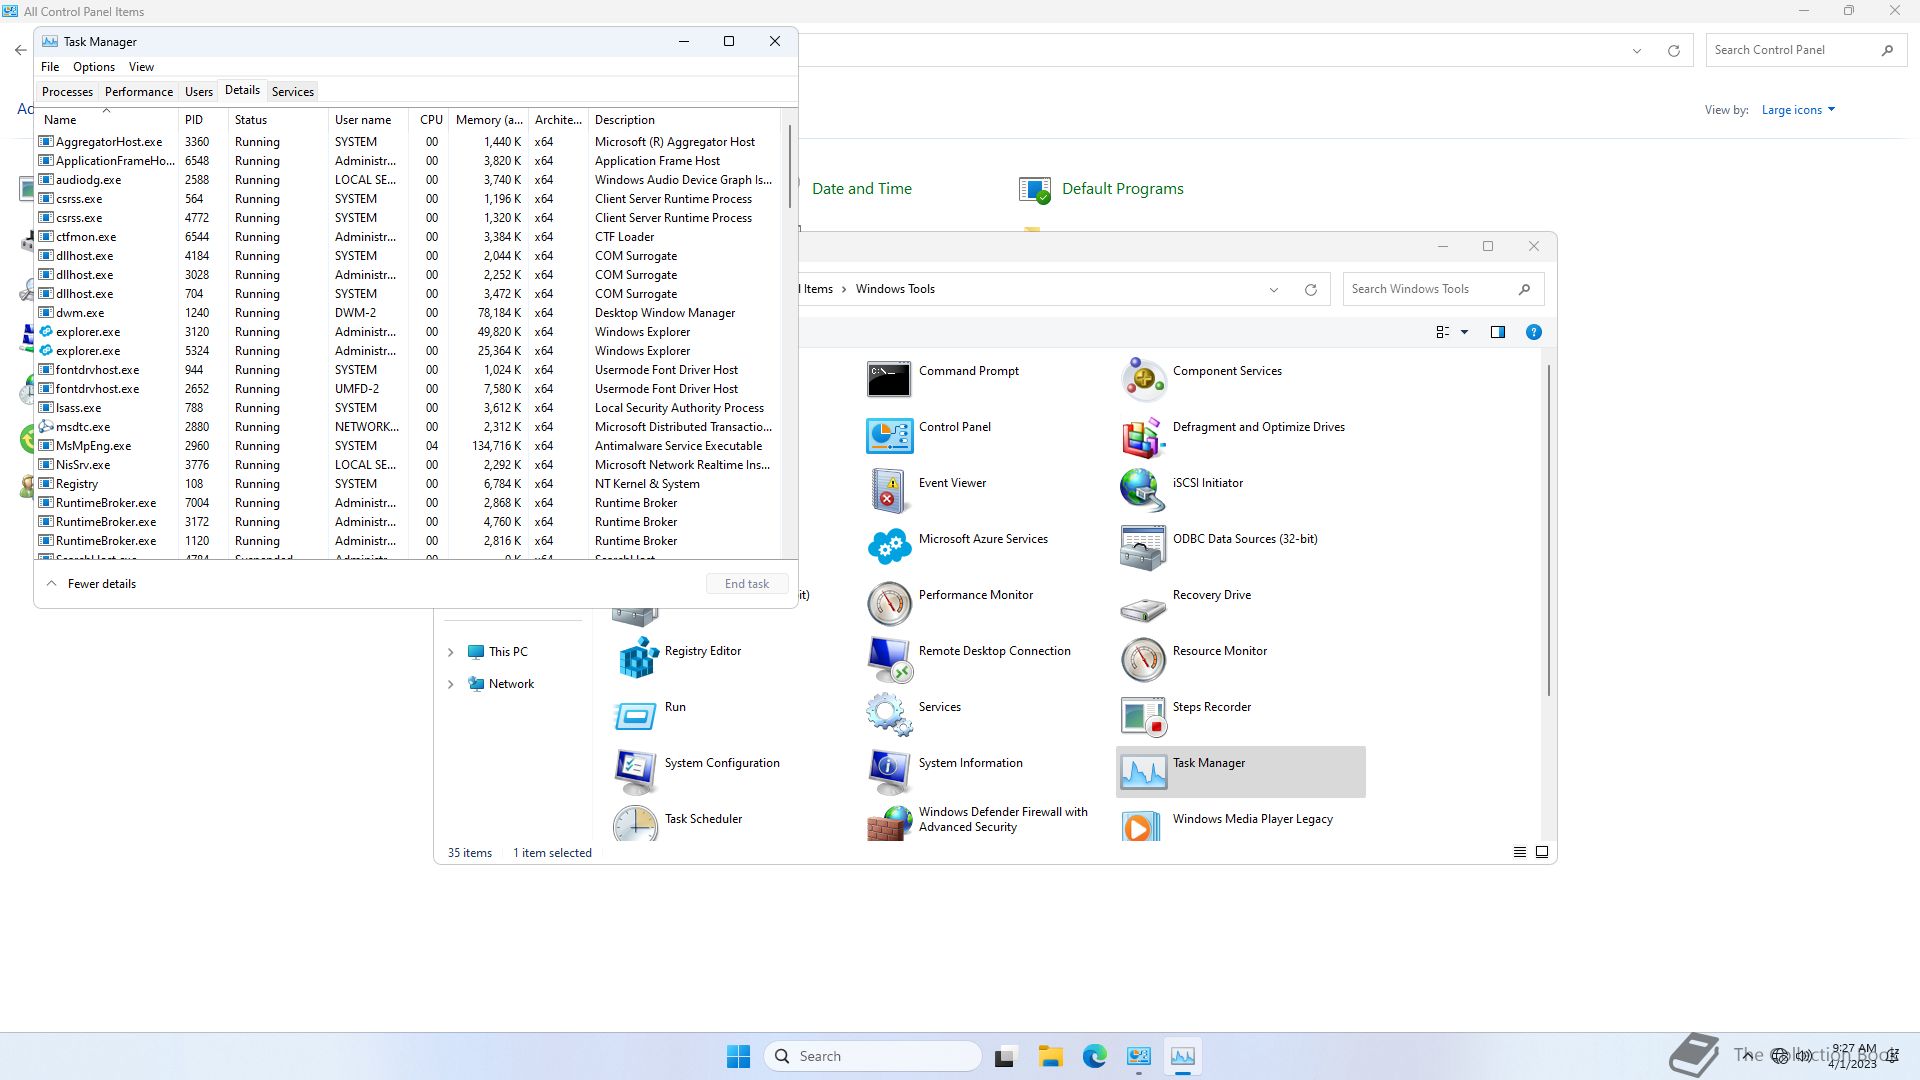This screenshot has width=1920, height=1080.
Task: Open the File menu in Task Manager
Action: [x=50, y=67]
